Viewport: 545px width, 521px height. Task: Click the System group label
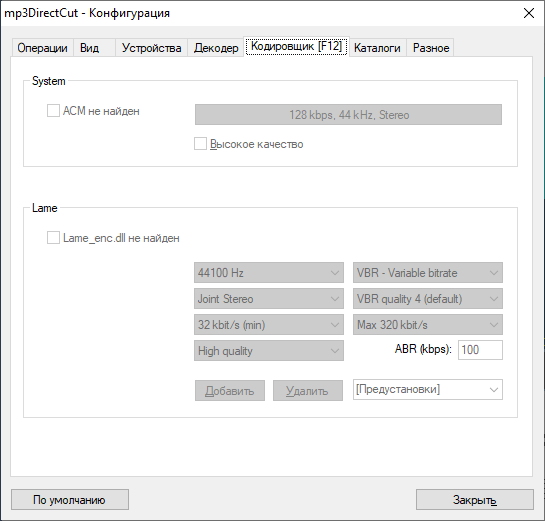(49, 81)
